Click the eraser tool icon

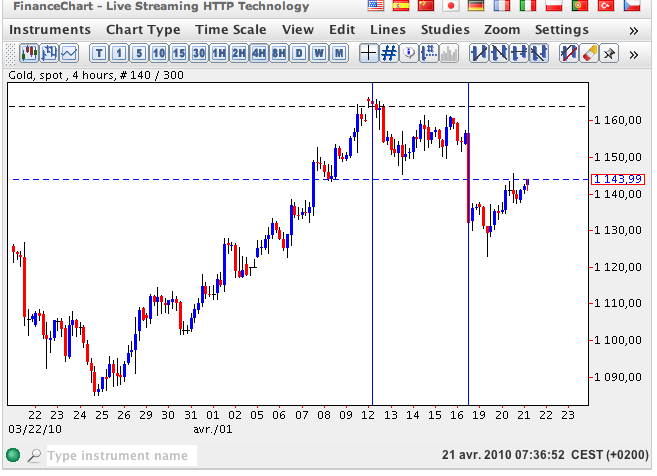point(588,52)
